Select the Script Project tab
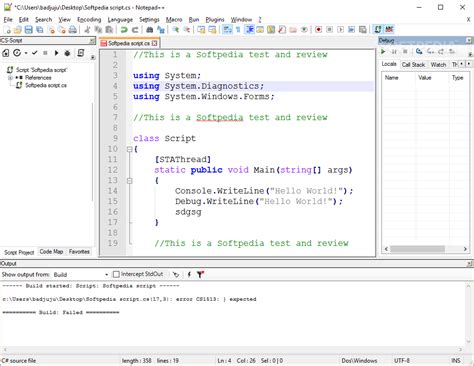The height and width of the screenshot is (366, 474). coord(19,252)
